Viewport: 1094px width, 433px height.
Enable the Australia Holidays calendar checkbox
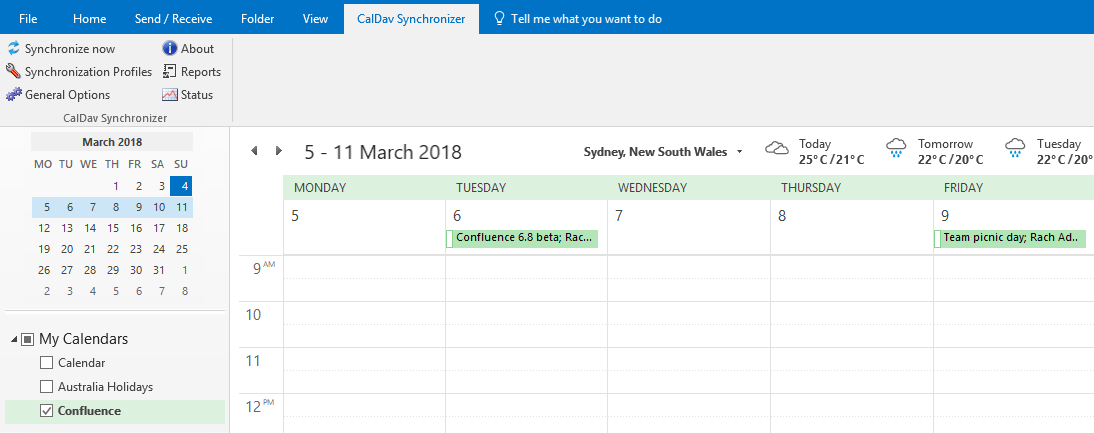coord(46,387)
